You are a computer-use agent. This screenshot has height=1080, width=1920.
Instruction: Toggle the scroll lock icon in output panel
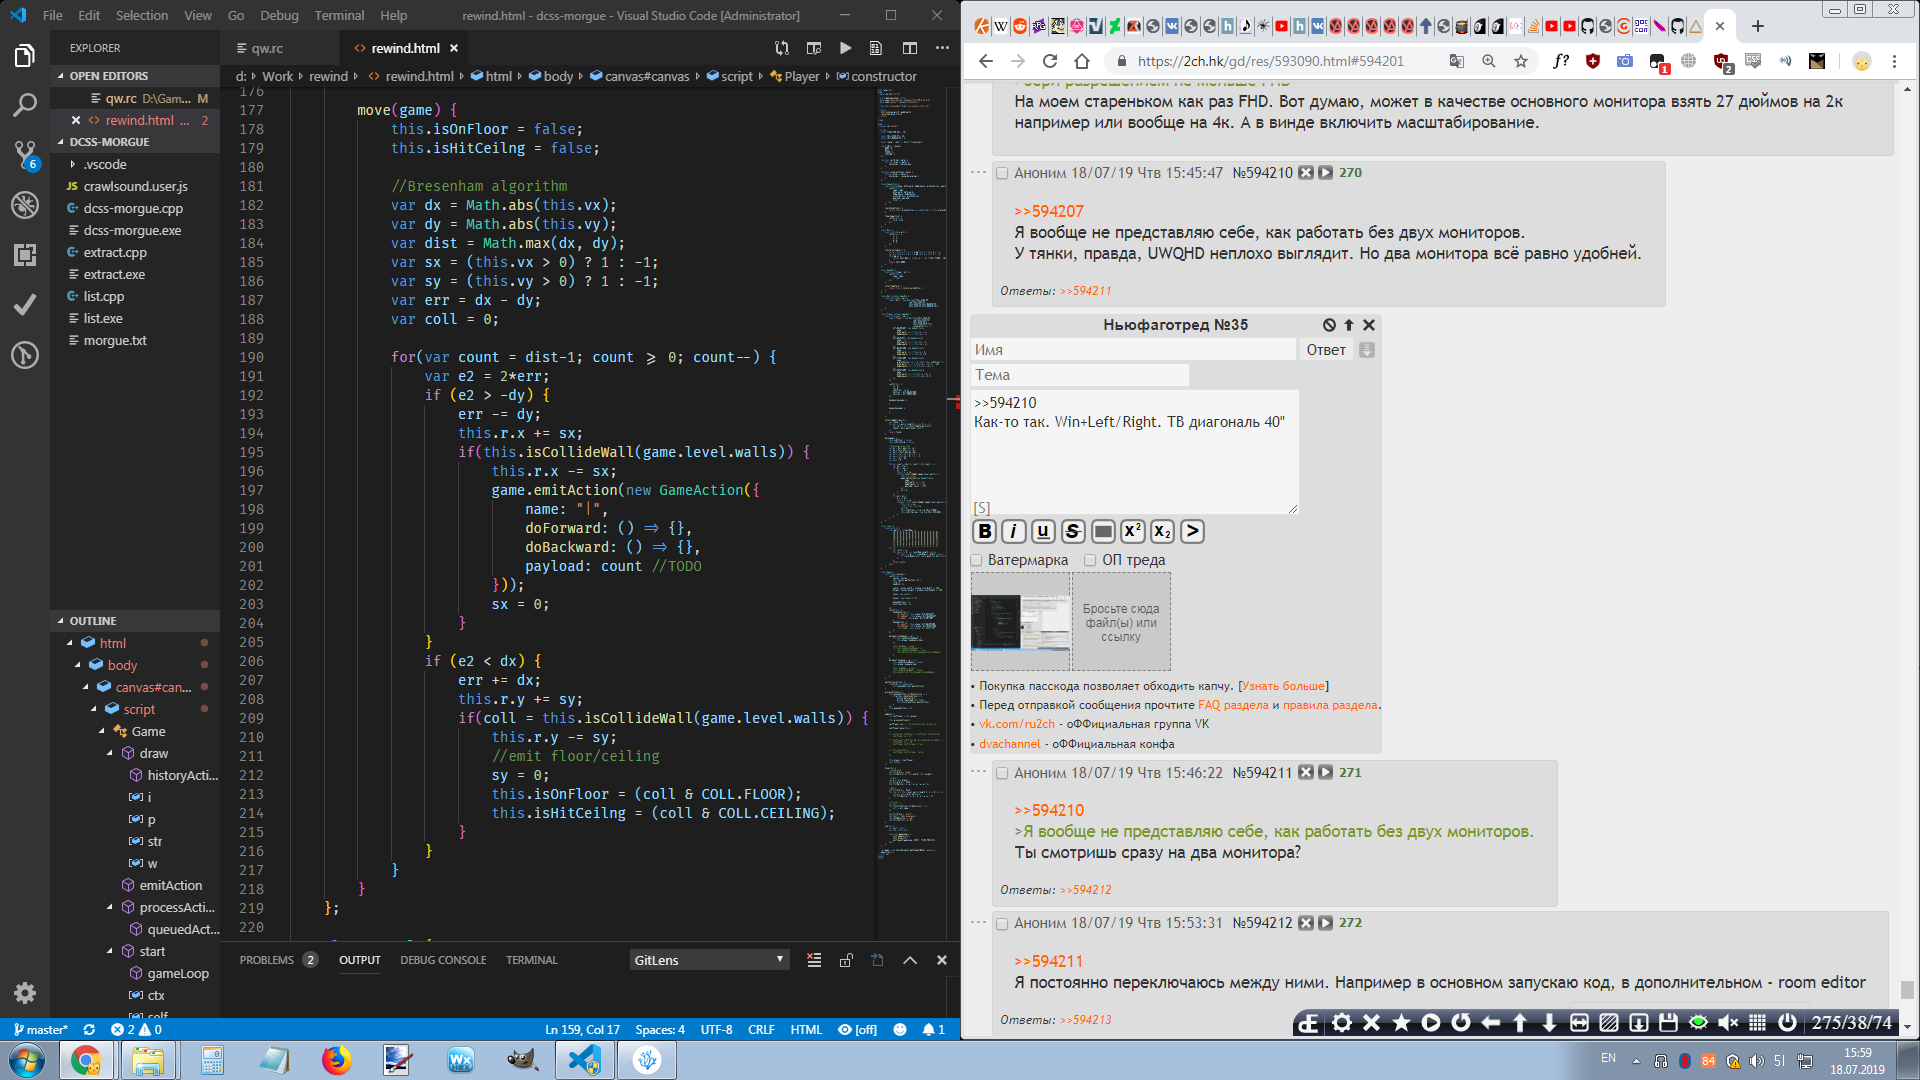click(x=846, y=960)
